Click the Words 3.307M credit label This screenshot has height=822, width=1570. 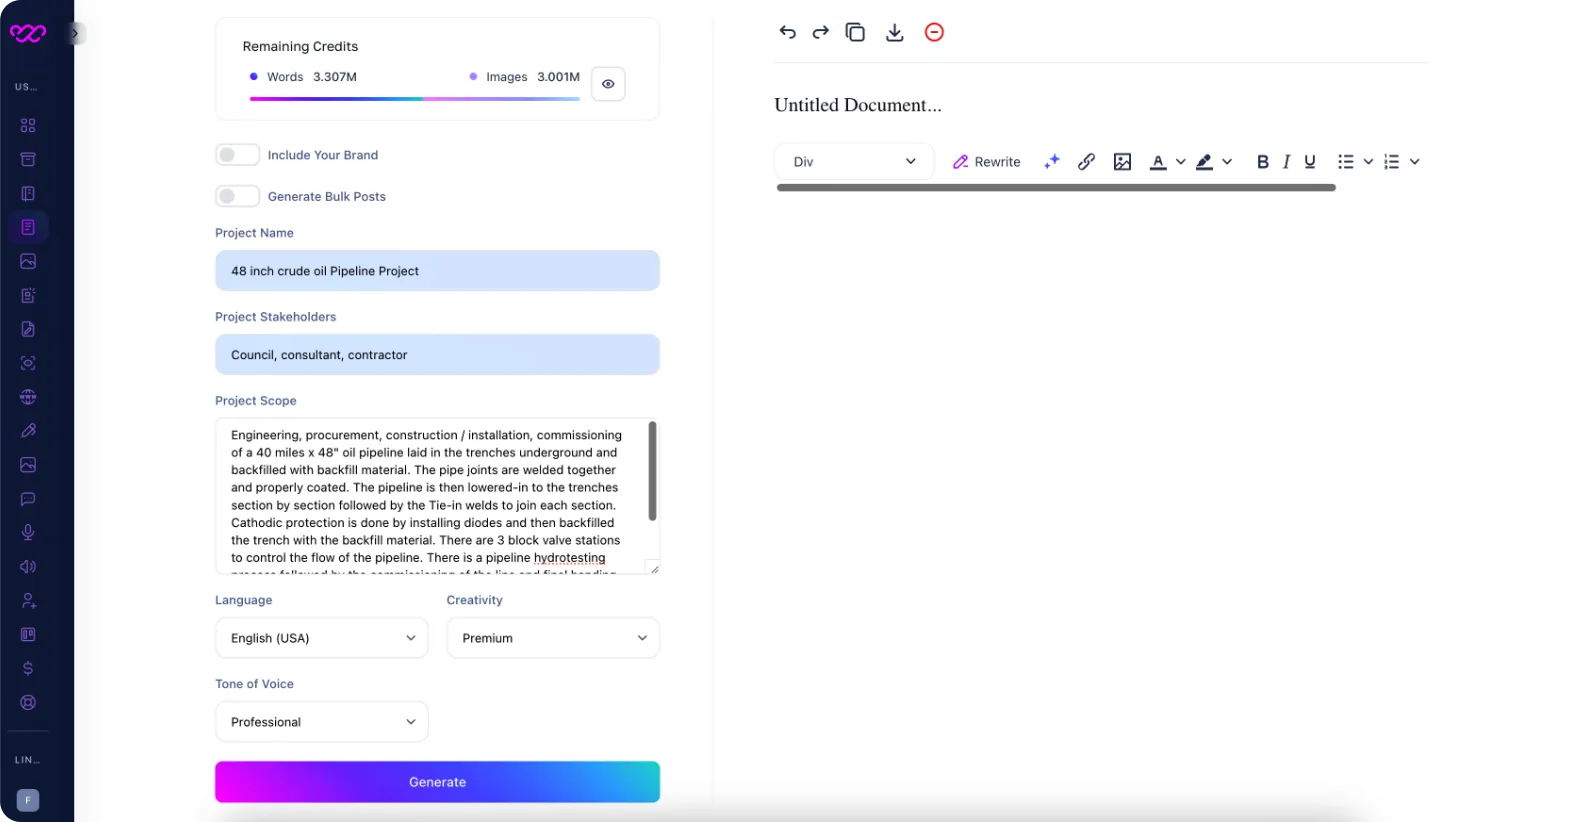click(x=303, y=77)
